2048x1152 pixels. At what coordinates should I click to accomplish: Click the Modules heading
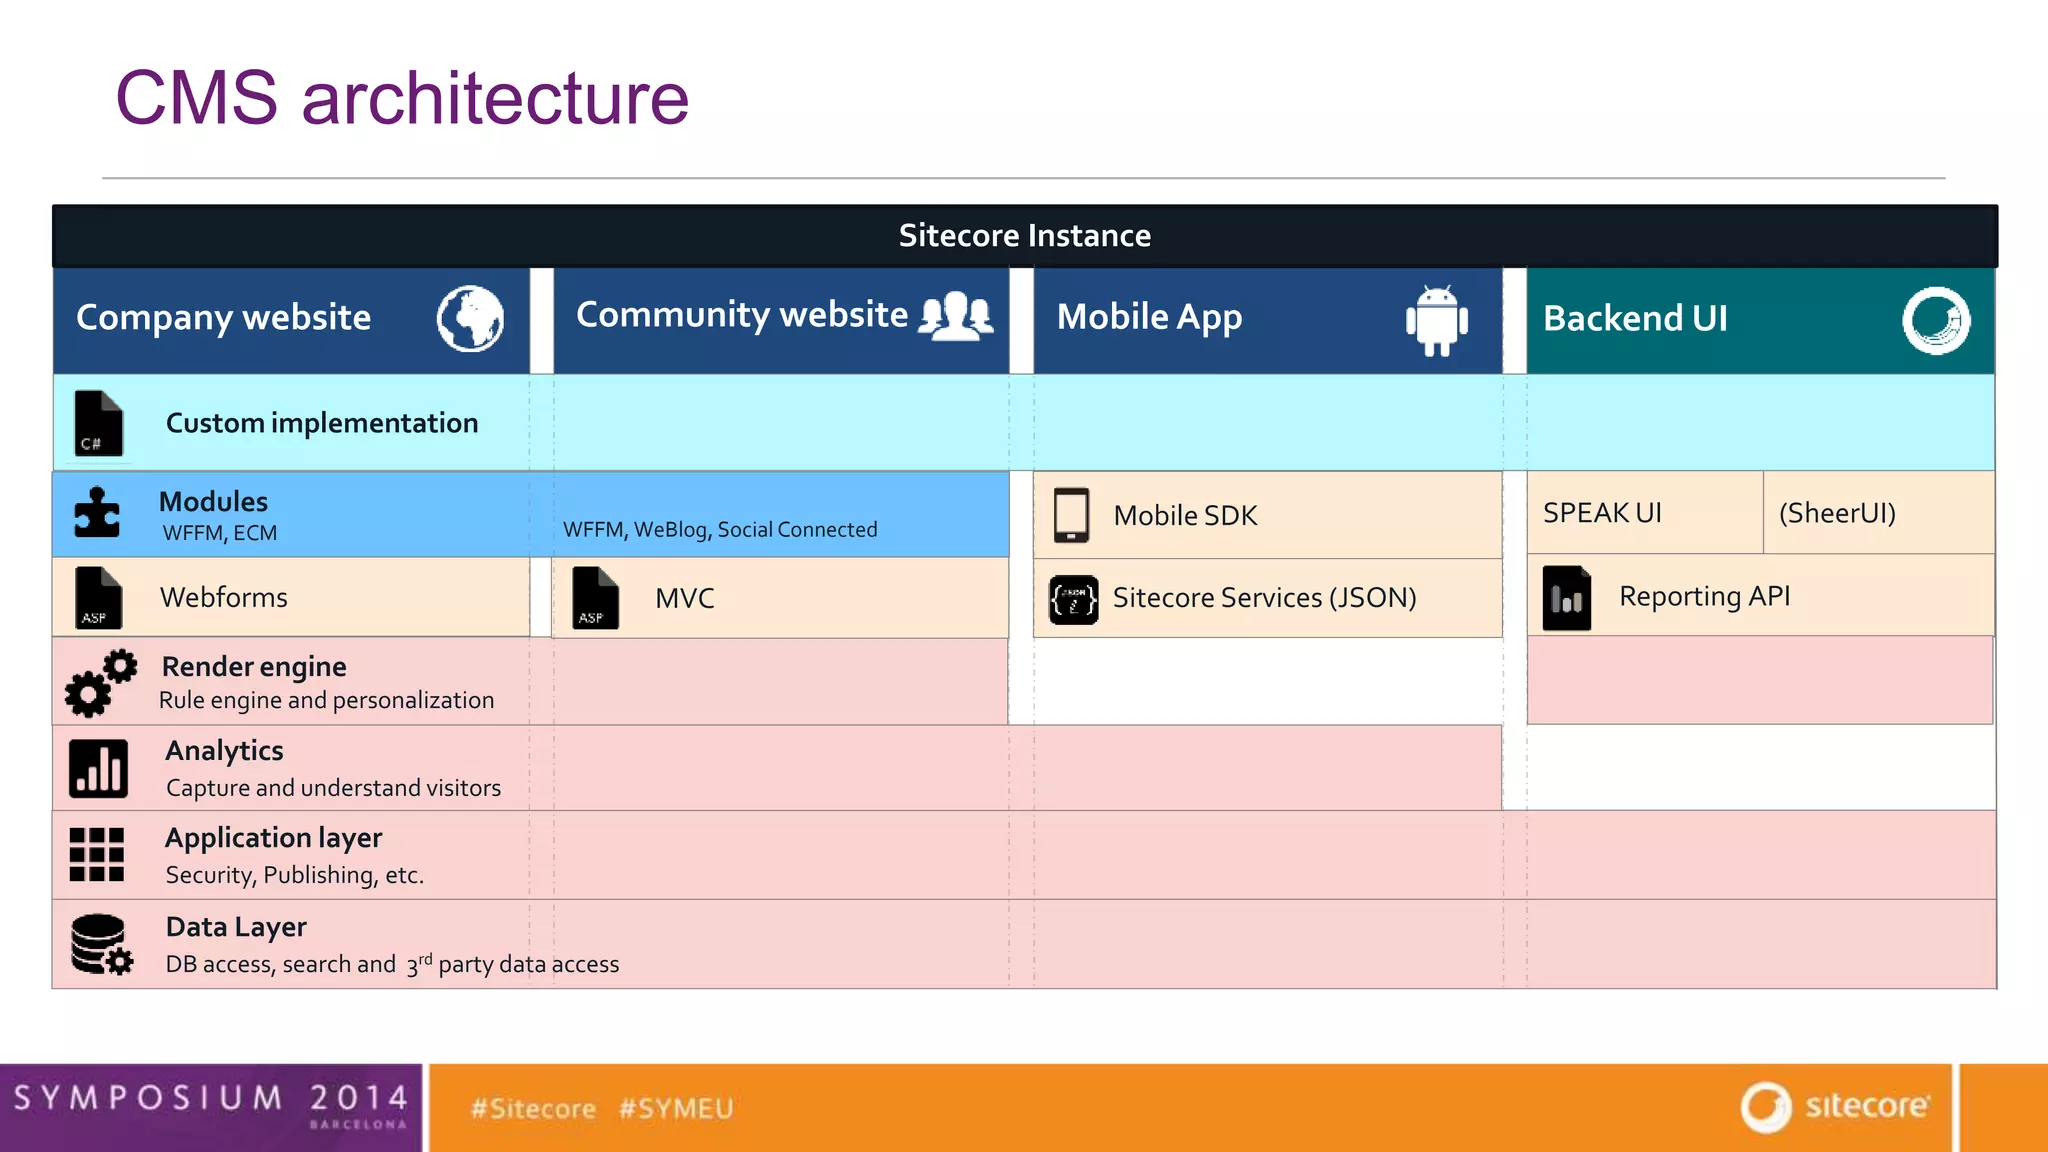(x=213, y=501)
